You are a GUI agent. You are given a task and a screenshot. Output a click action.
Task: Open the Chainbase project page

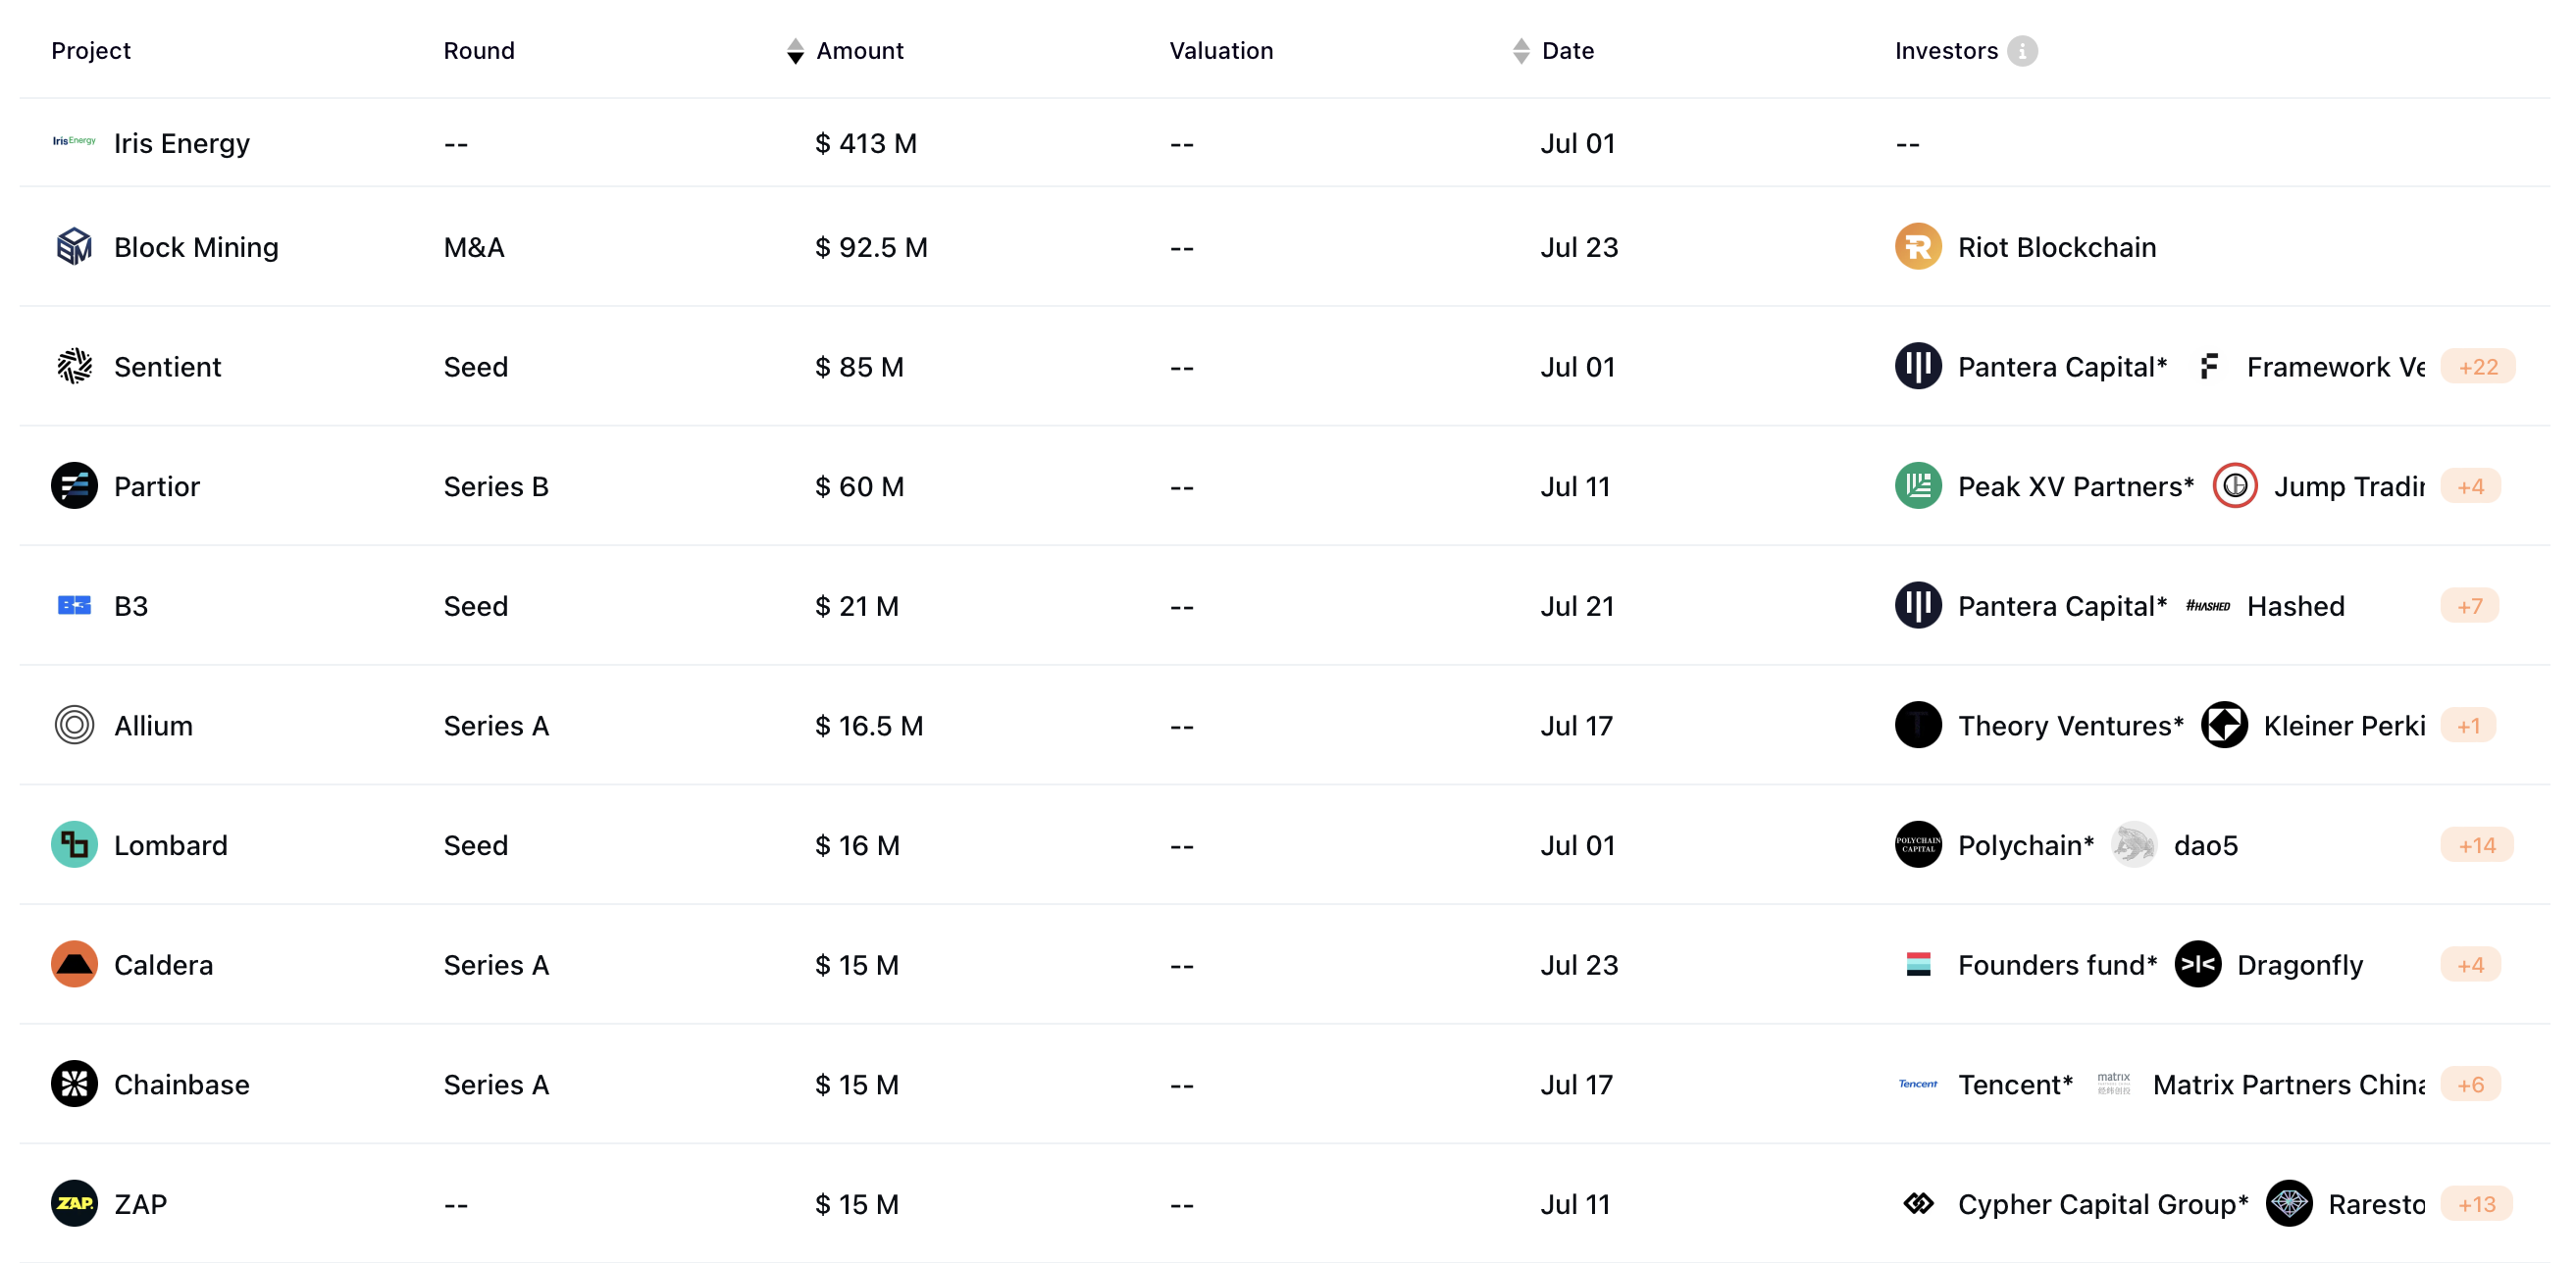[x=181, y=1085]
